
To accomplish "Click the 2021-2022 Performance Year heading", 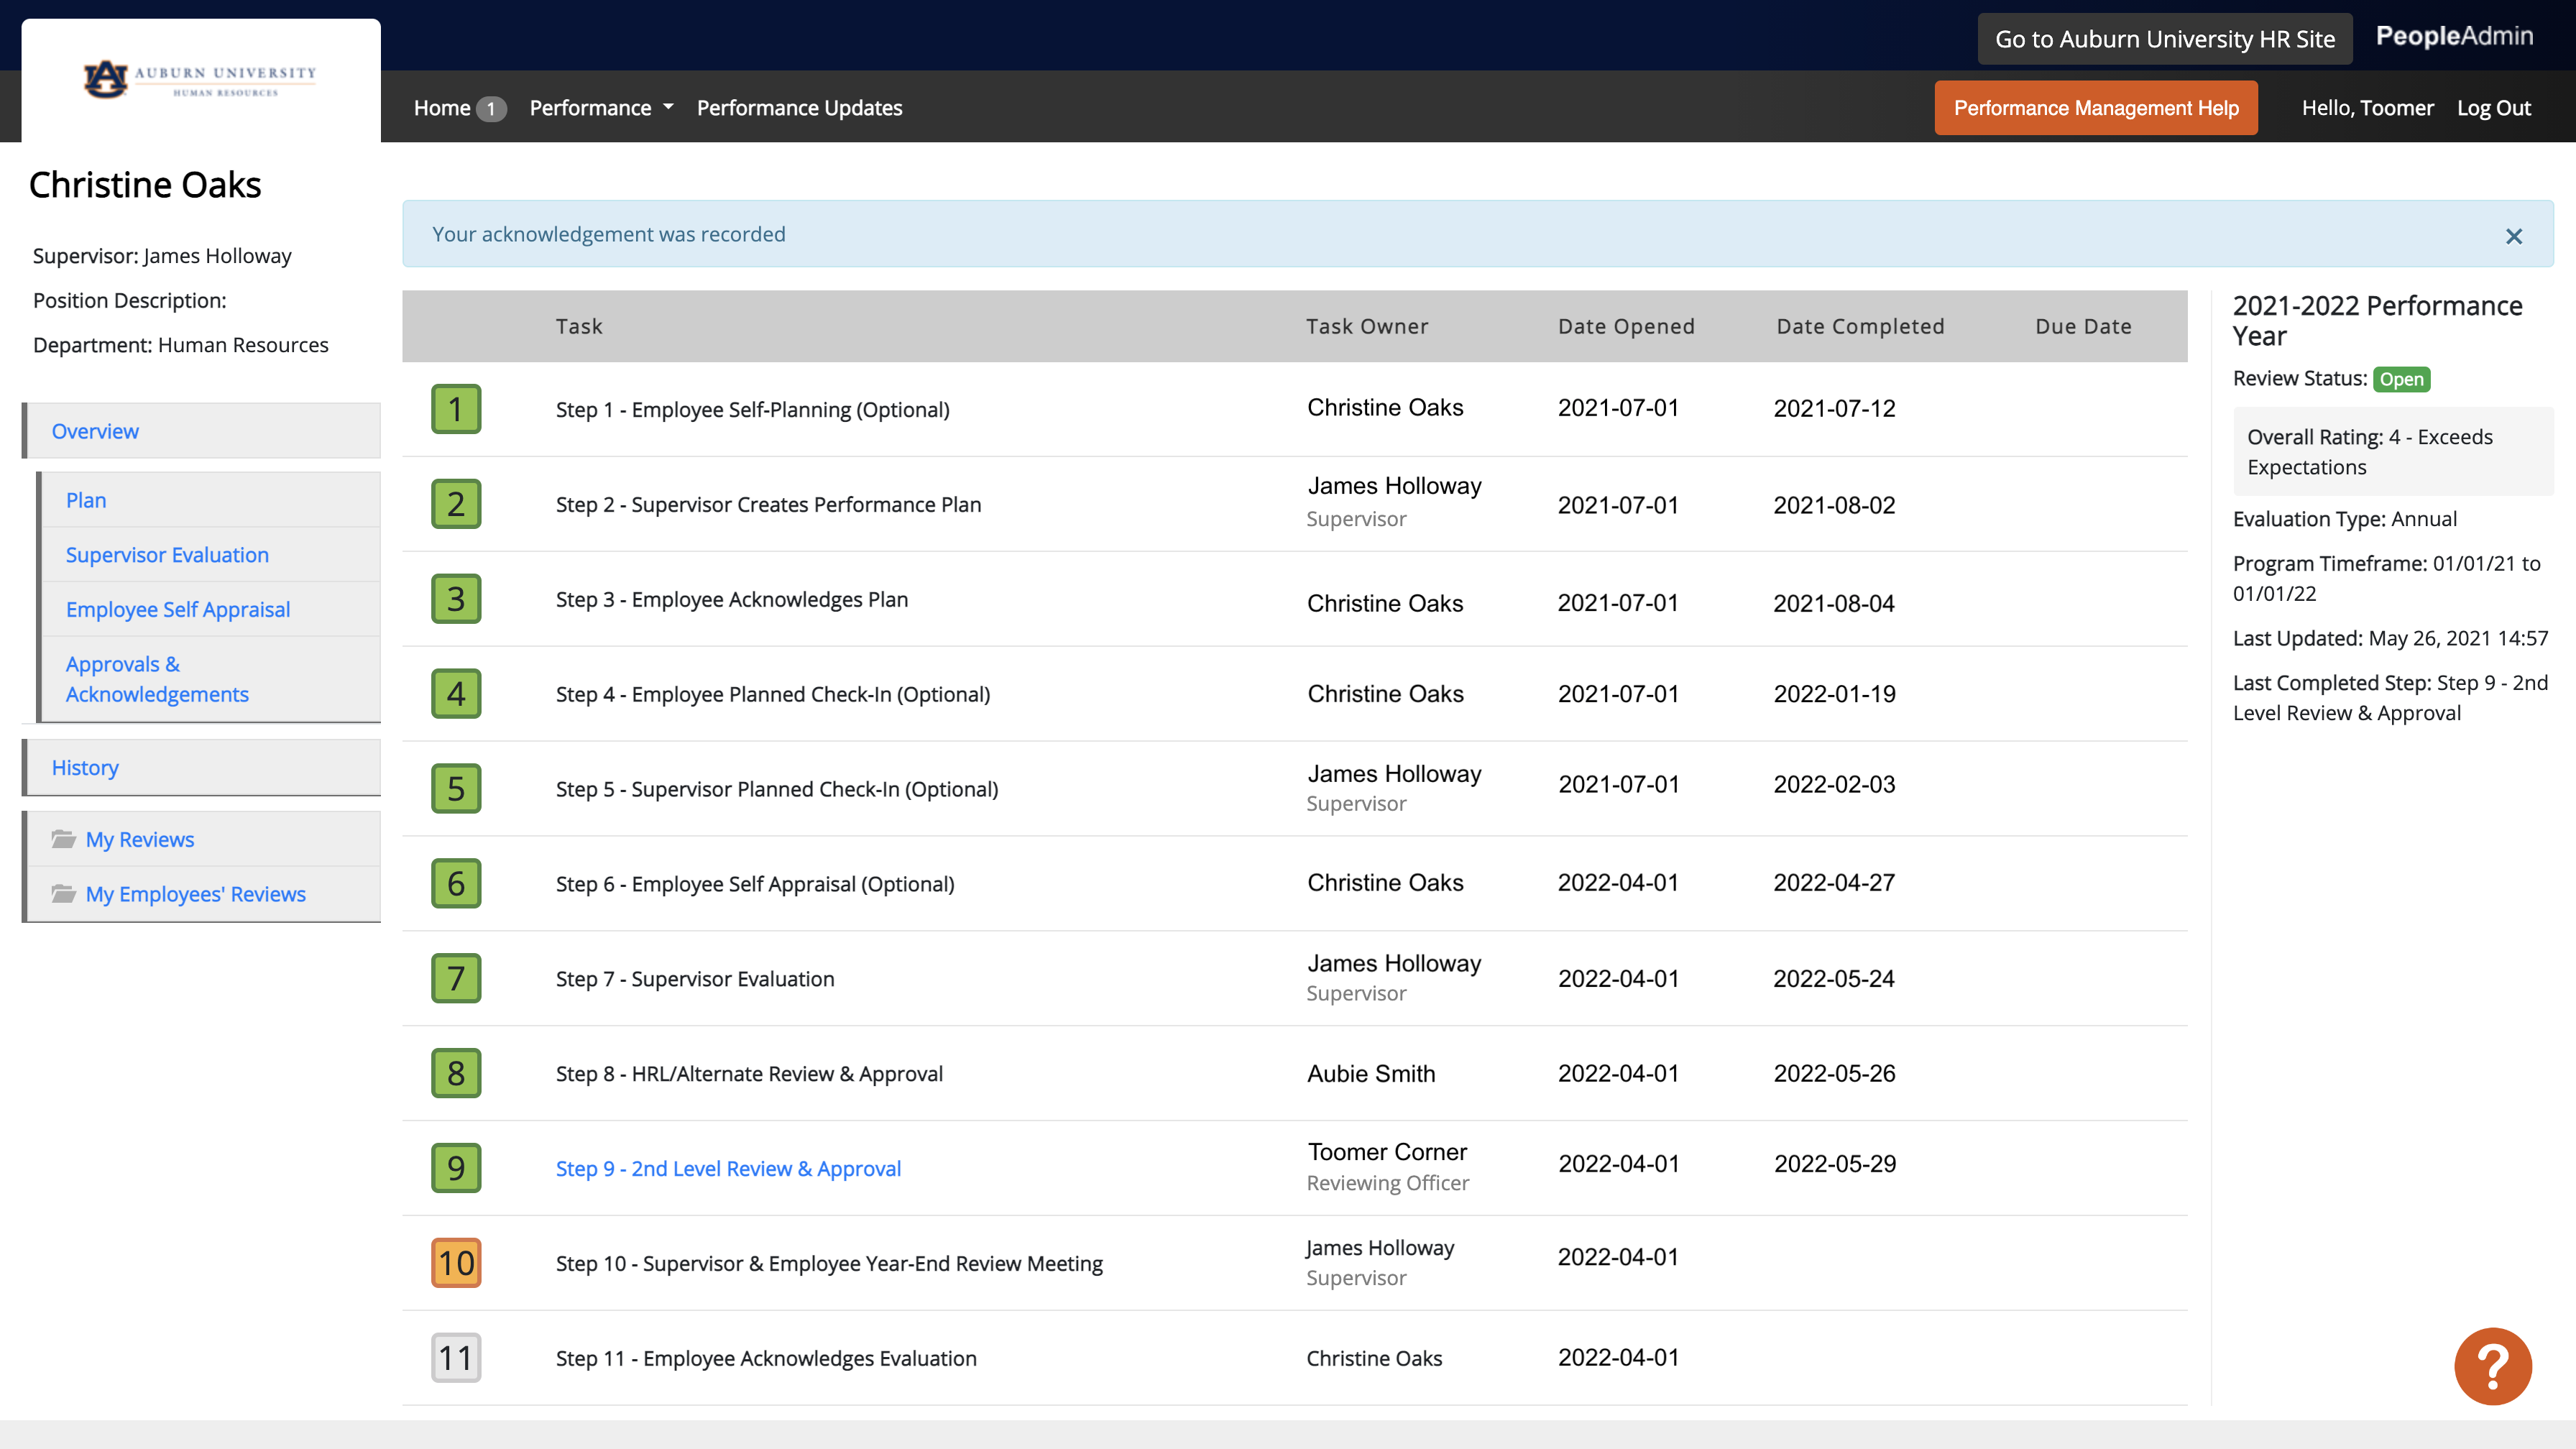I will coord(2378,320).
